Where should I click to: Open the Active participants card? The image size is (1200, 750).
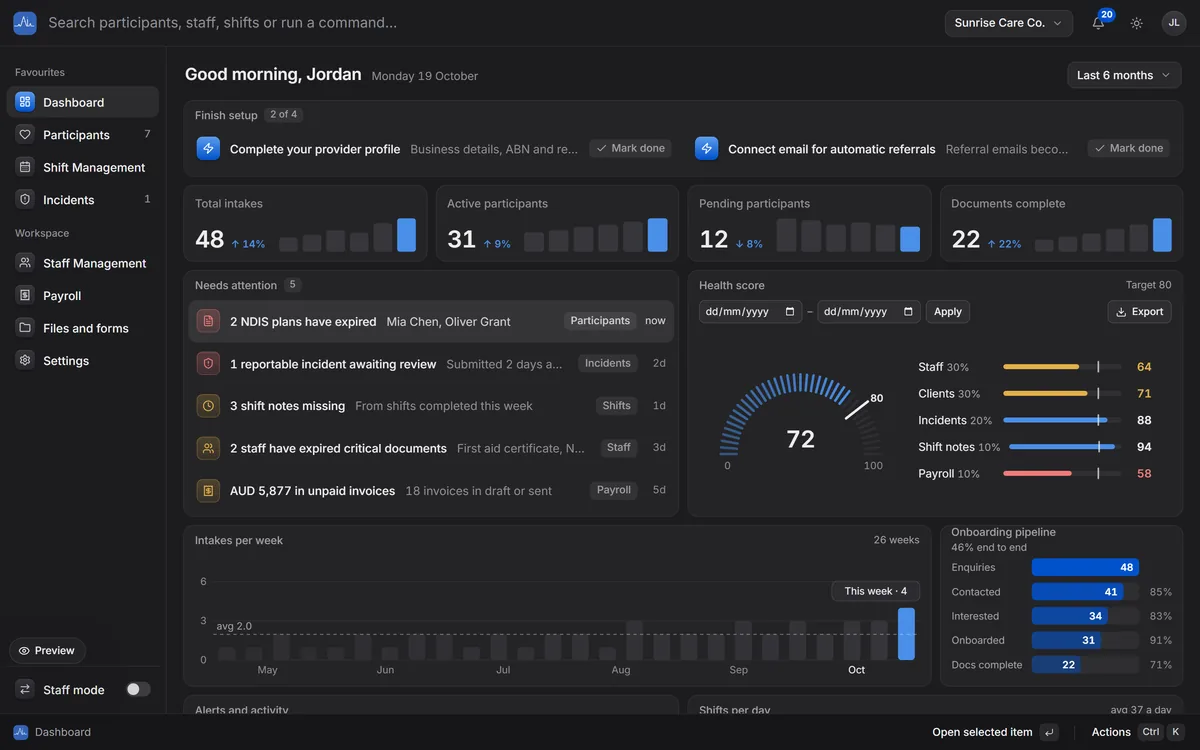point(557,223)
